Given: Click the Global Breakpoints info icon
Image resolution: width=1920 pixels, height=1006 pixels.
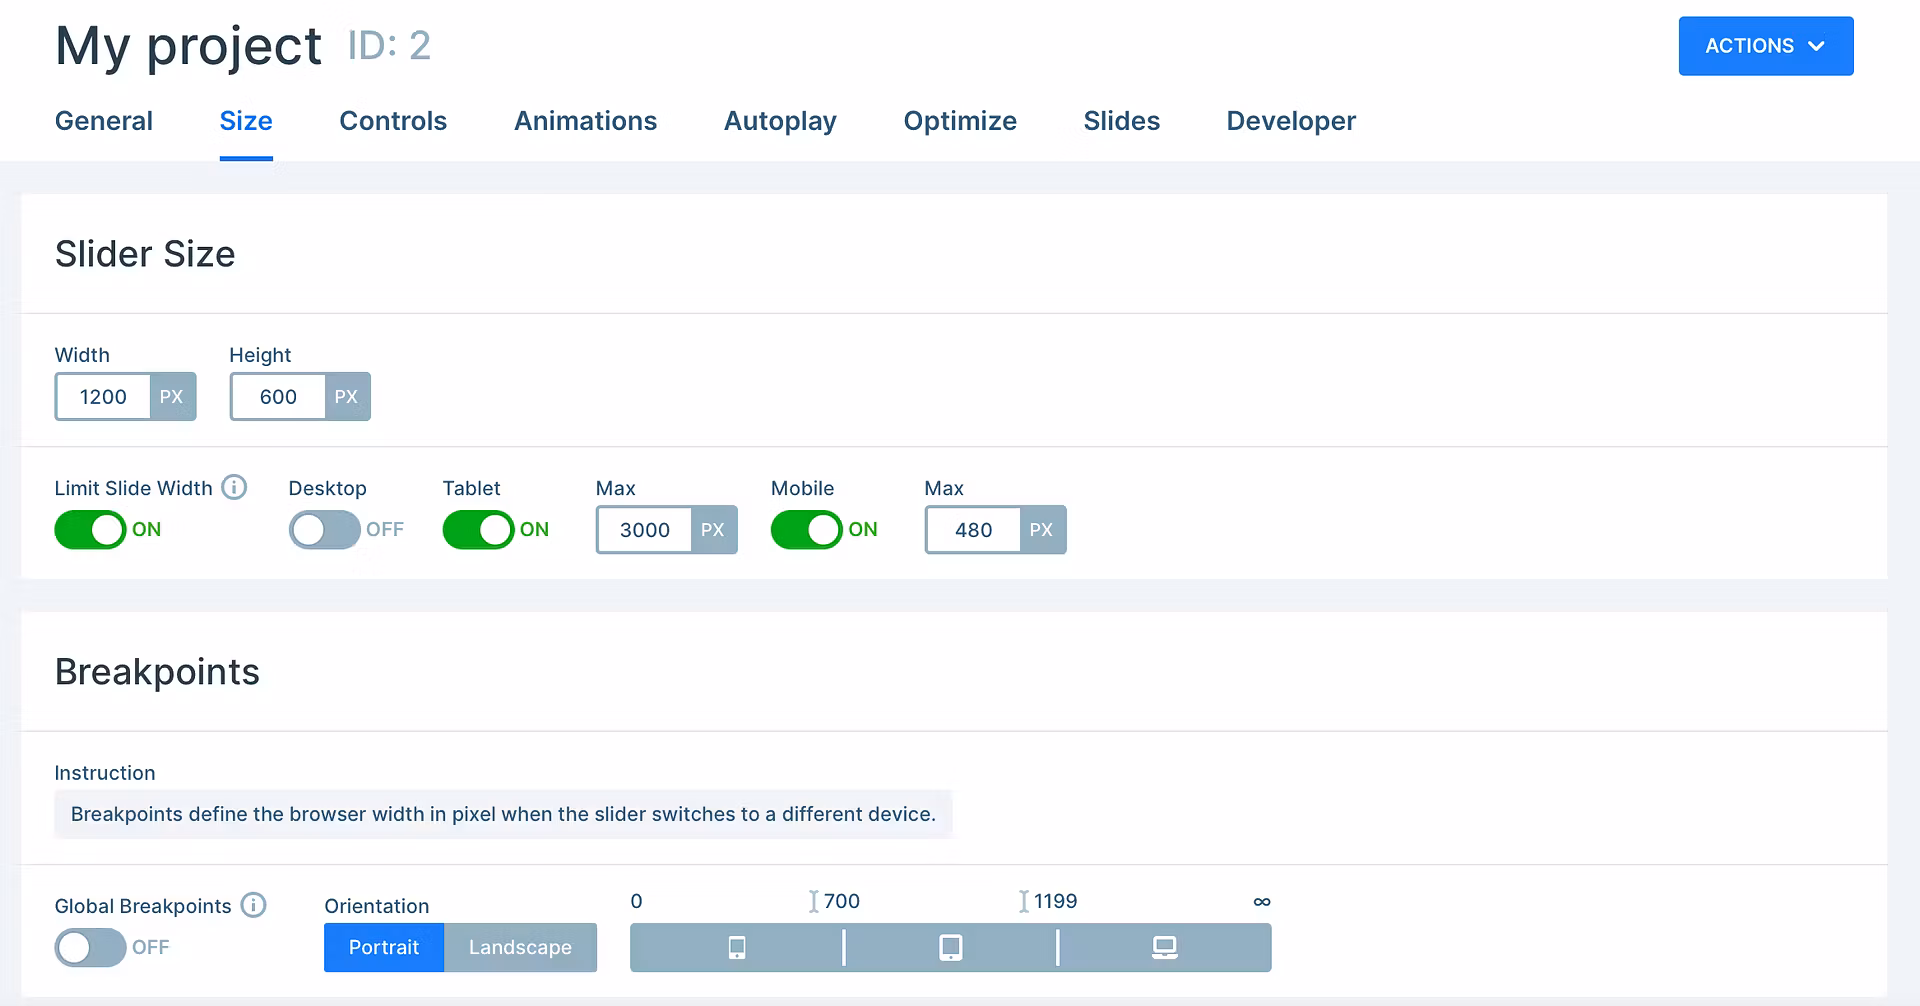Looking at the screenshot, I should (254, 905).
